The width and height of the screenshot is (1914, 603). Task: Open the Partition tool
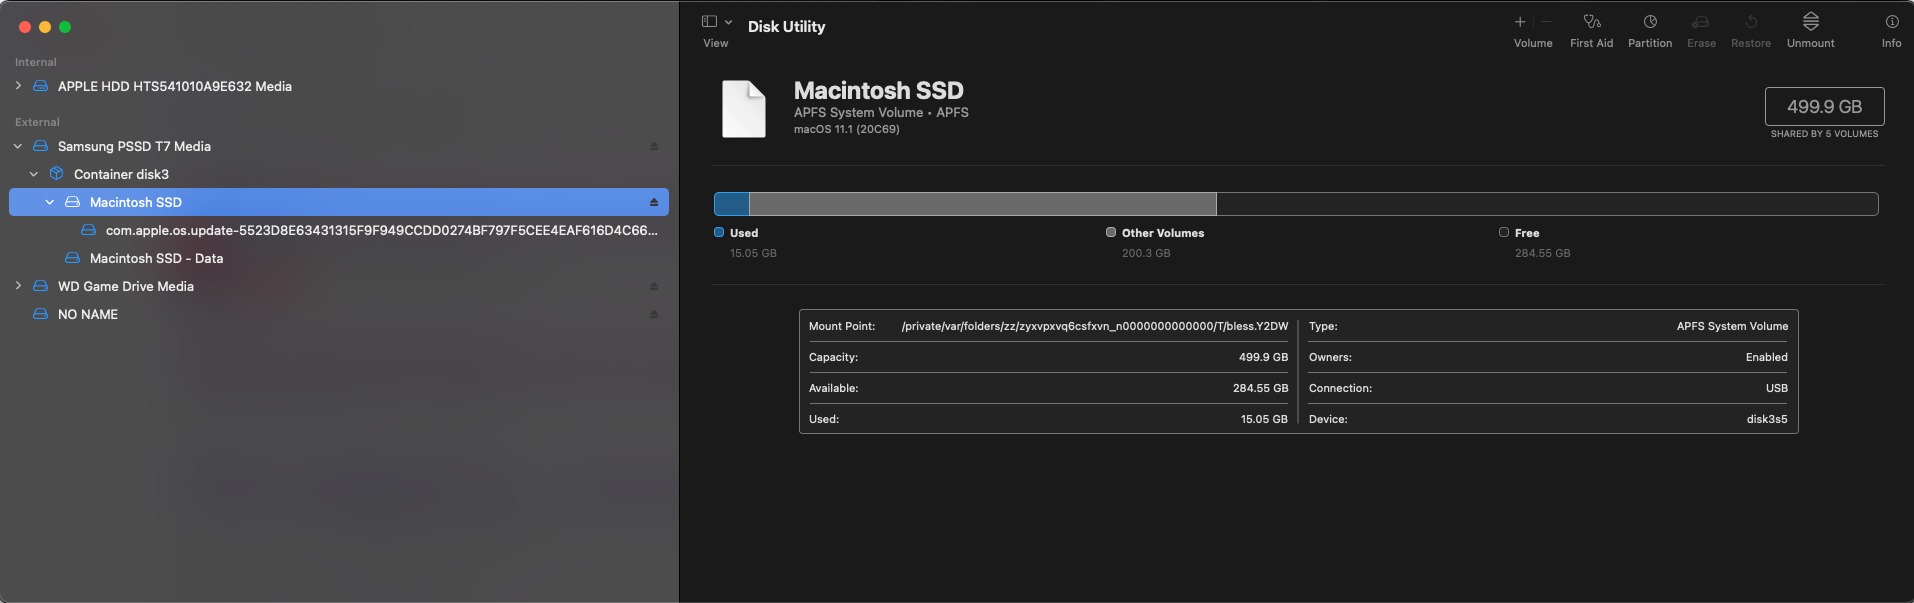click(x=1650, y=22)
